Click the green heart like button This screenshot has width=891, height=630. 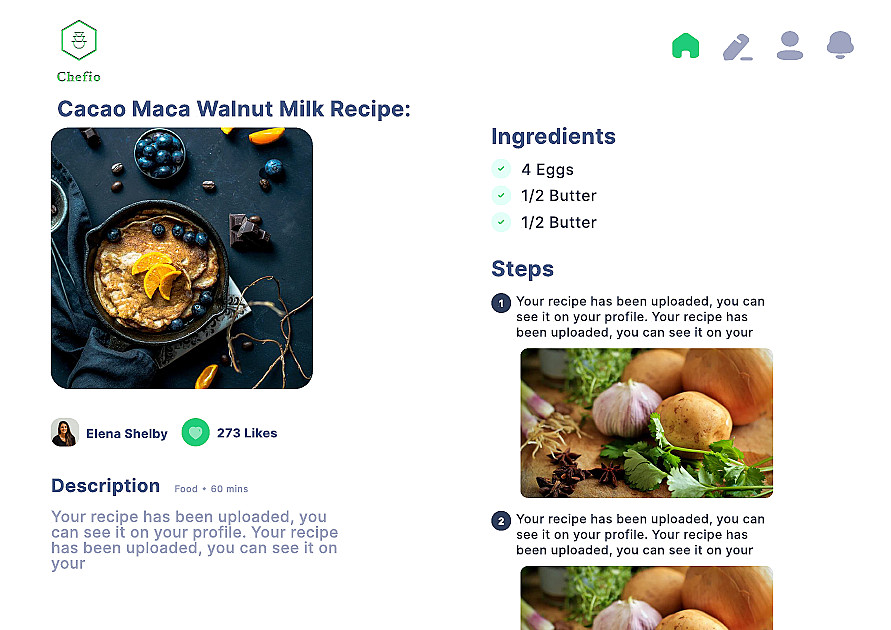(x=195, y=432)
